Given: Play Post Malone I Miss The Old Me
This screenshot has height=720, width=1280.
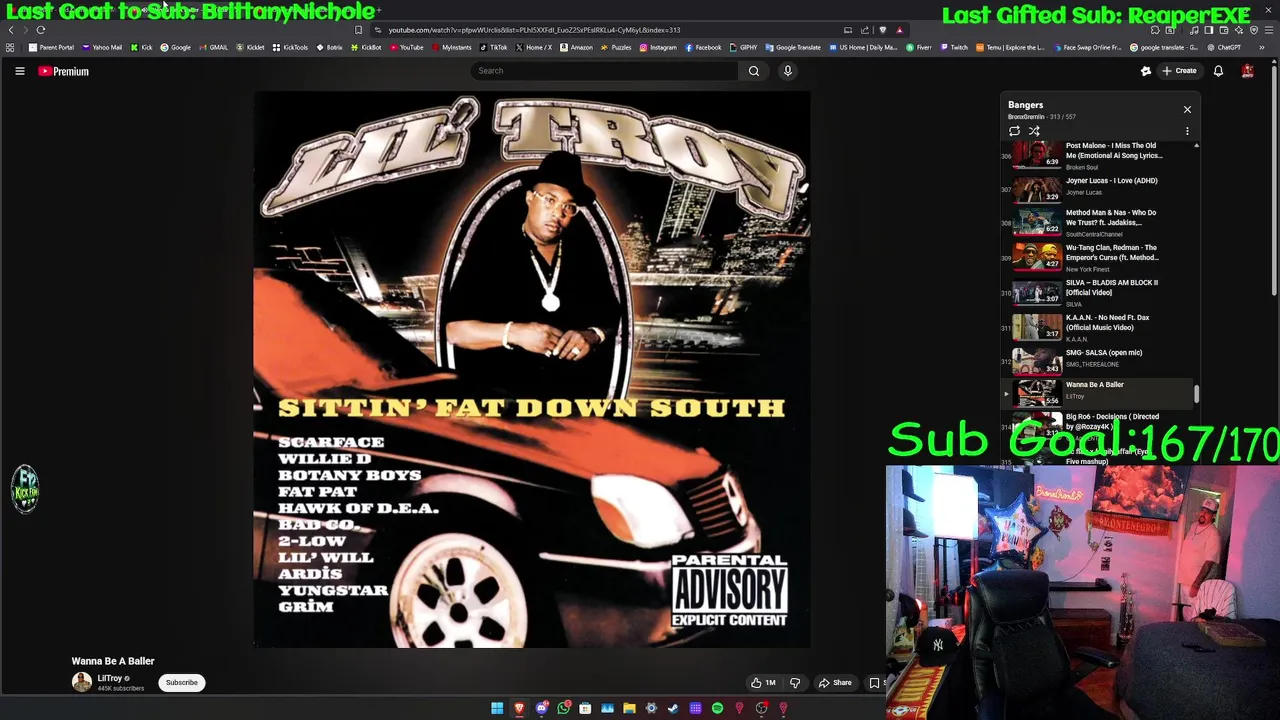Looking at the screenshot, I should coord(1097,154).
